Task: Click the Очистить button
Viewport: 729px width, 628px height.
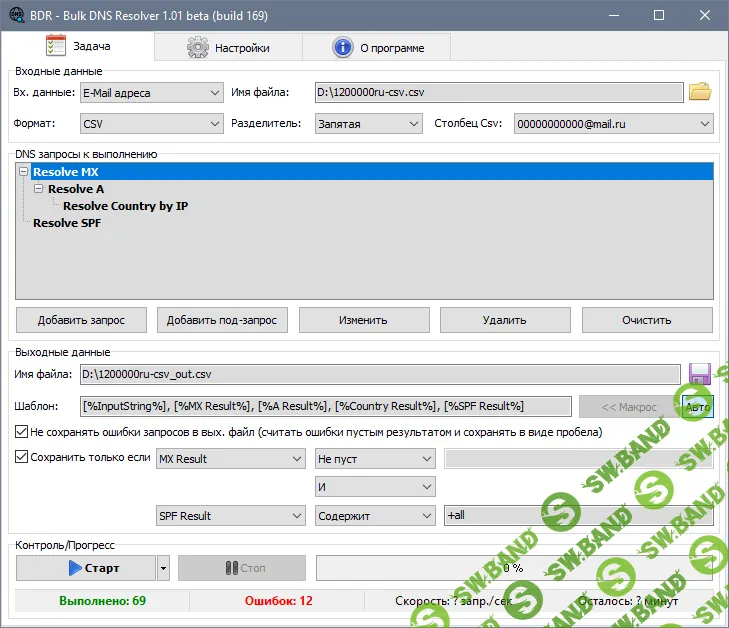Action: tap(647, 320)
